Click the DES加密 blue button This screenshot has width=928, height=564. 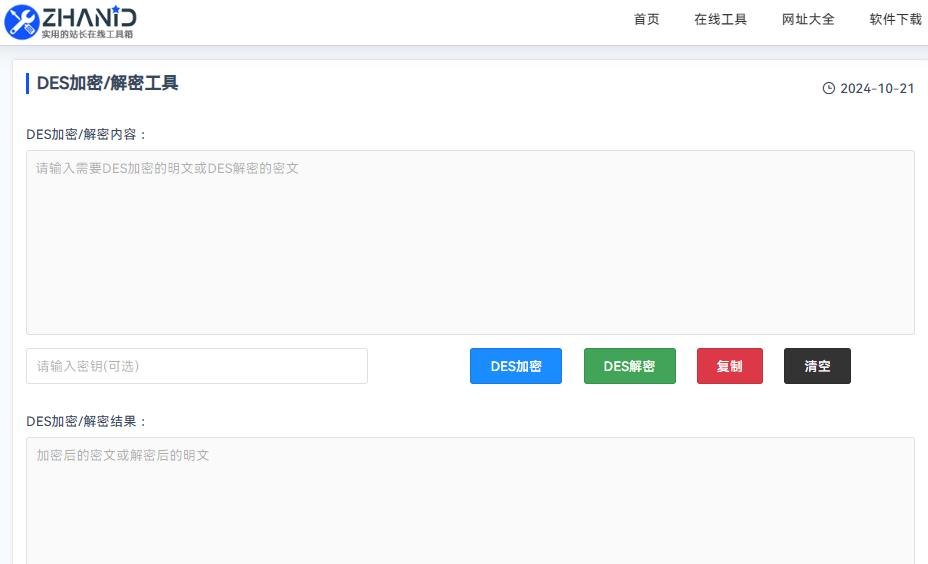516,366
